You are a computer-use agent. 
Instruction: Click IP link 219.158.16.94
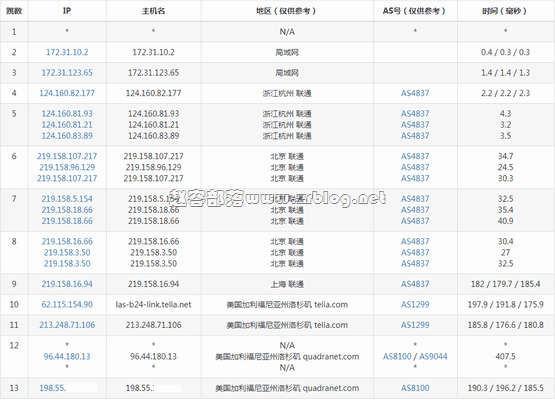pos(67,284)
